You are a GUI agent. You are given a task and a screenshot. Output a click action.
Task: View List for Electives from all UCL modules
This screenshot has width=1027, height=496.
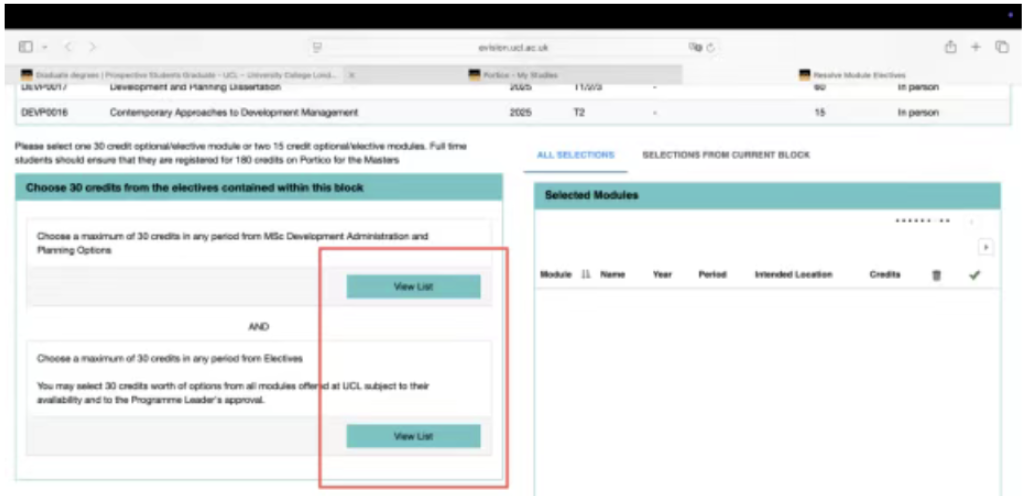point(413,436)
